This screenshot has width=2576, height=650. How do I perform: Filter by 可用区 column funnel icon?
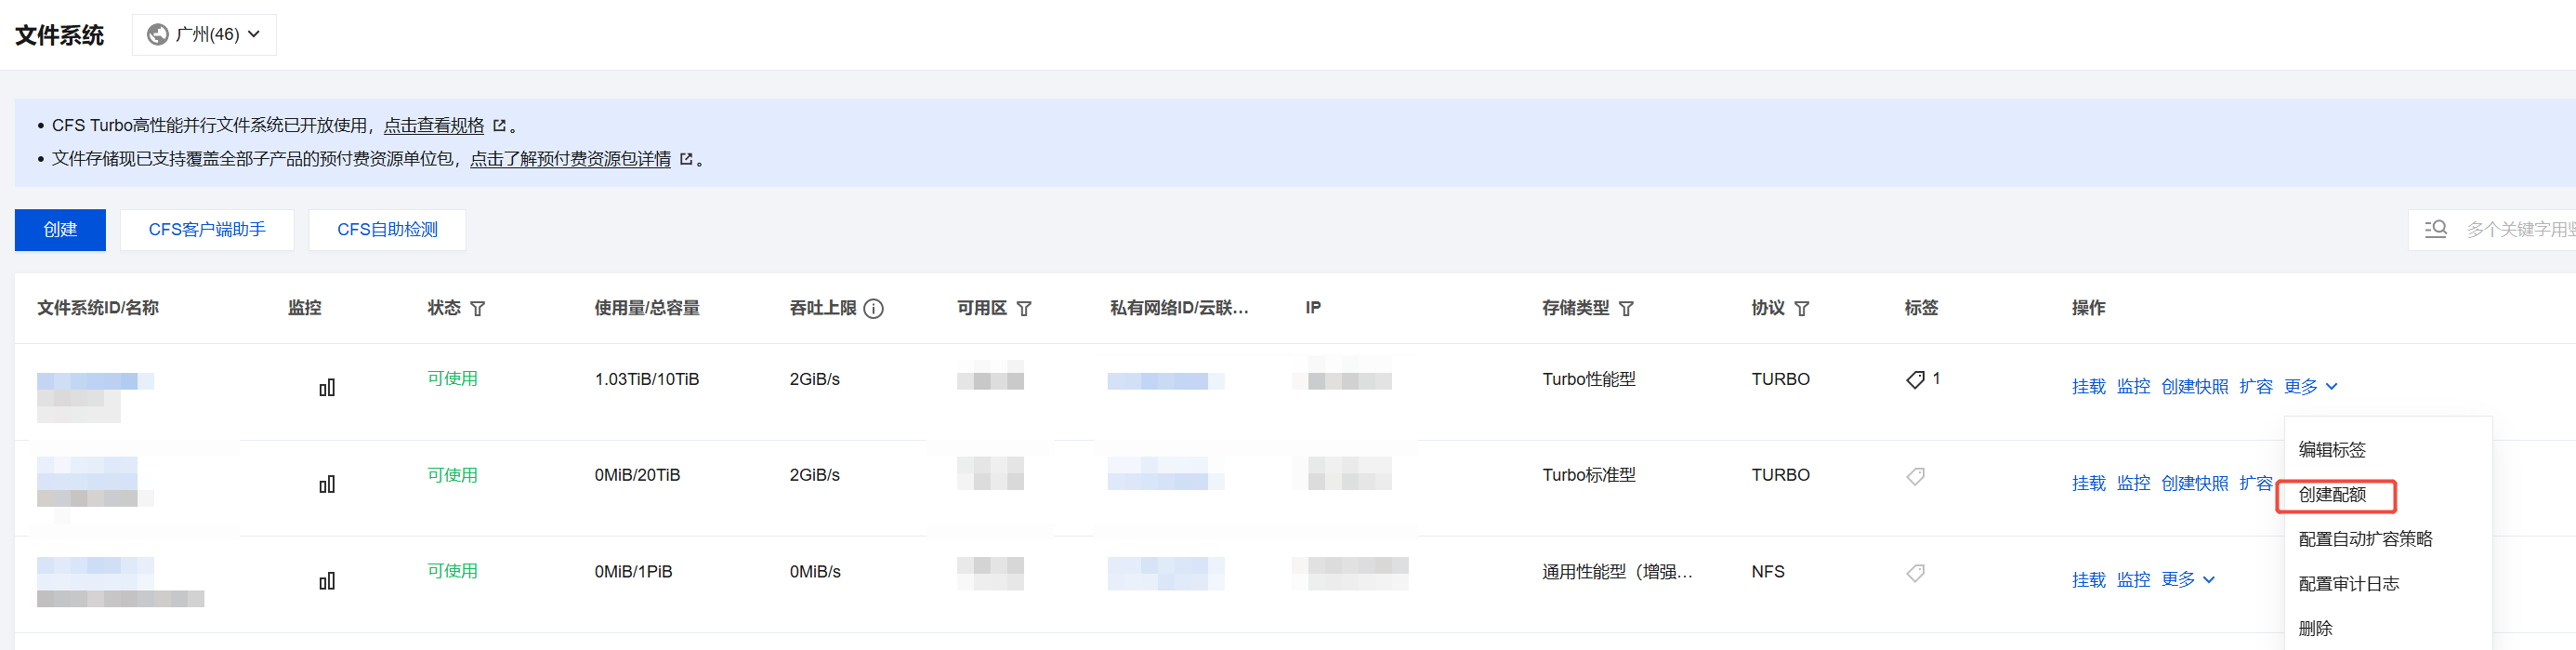[x=1024, y=308]
